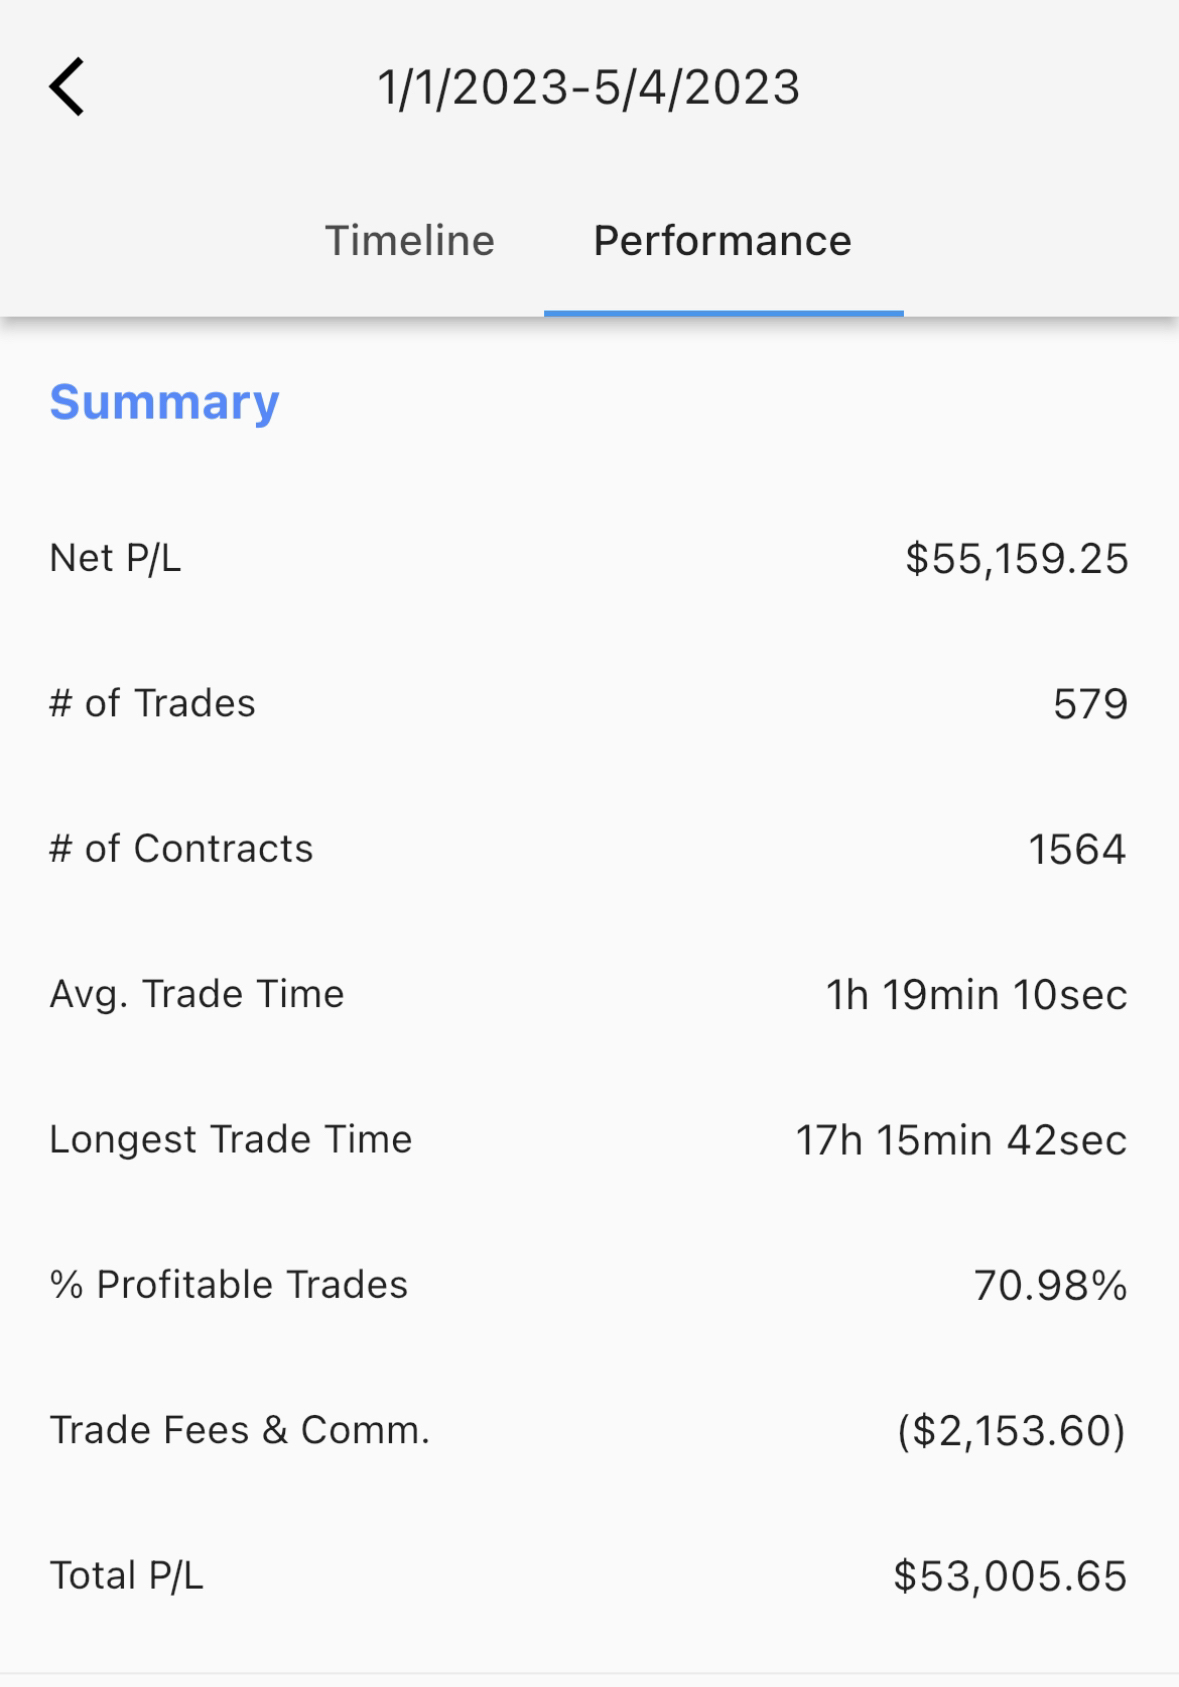Select the Longest Trade Time label
This screenshot has width=1179, height=1687.
pos(231,1140)
